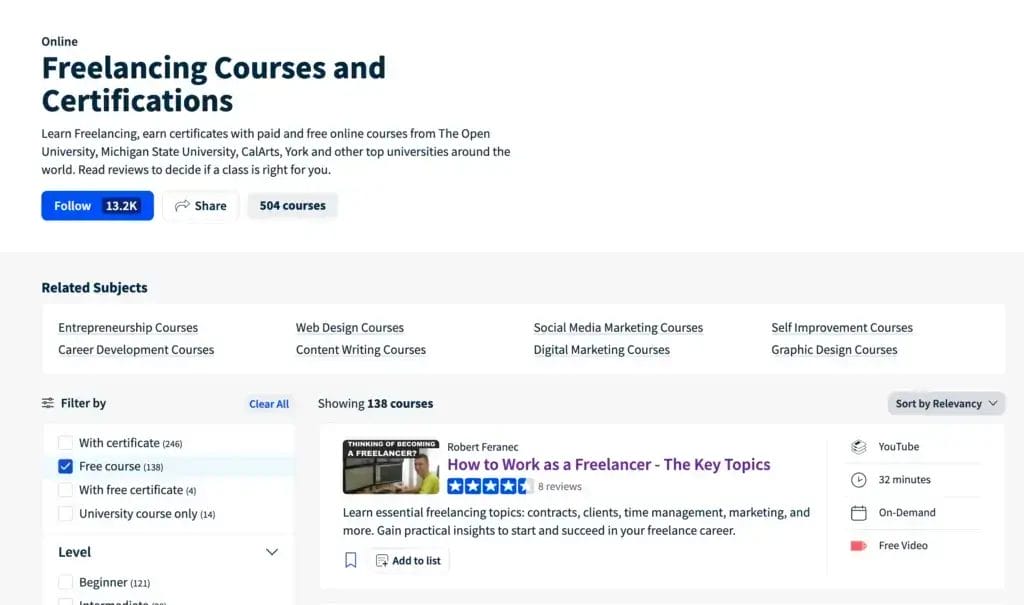Screen dimensions: 1024x605
Task: Click the Add to list icon
Action: tap(381, 560)
